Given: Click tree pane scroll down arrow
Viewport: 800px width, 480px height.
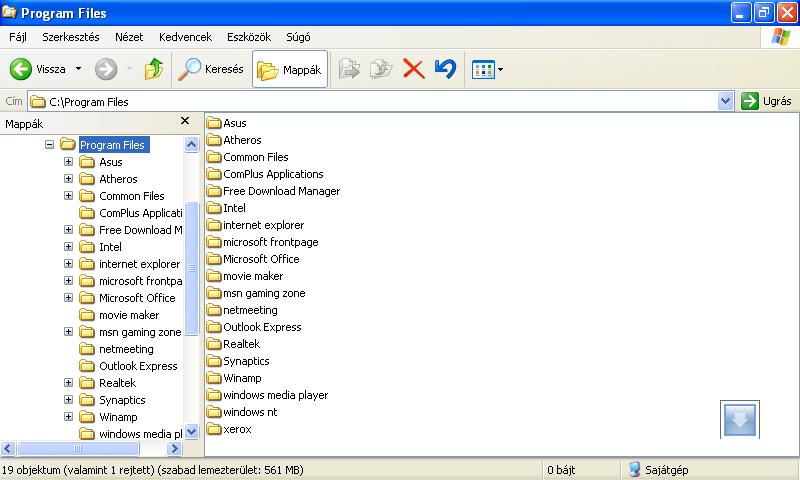Looking at the screenshot, I should tap(191, 432).
